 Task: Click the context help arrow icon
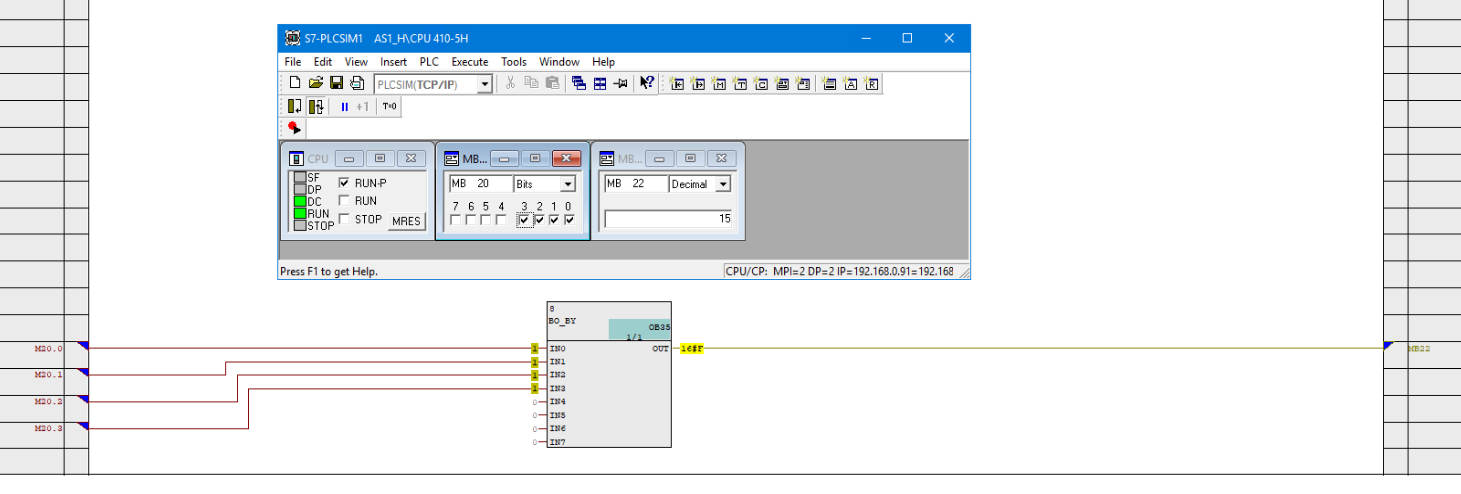click(647, 84)
